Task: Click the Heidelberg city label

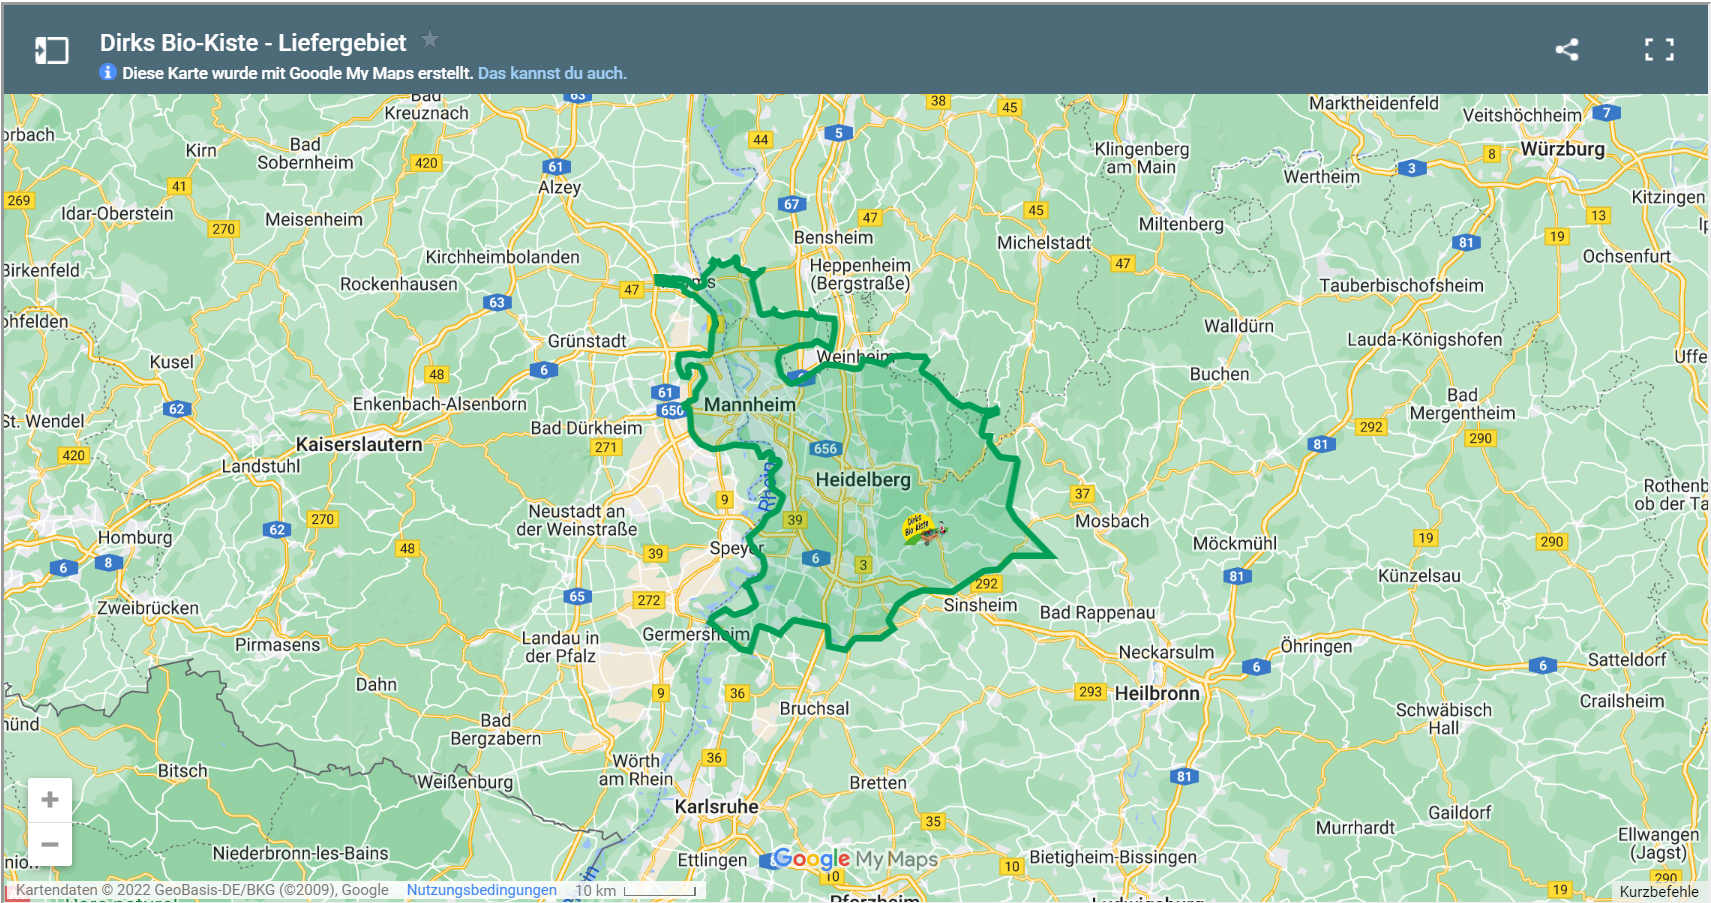Action: pyautogui.click(x=863, y=480)
